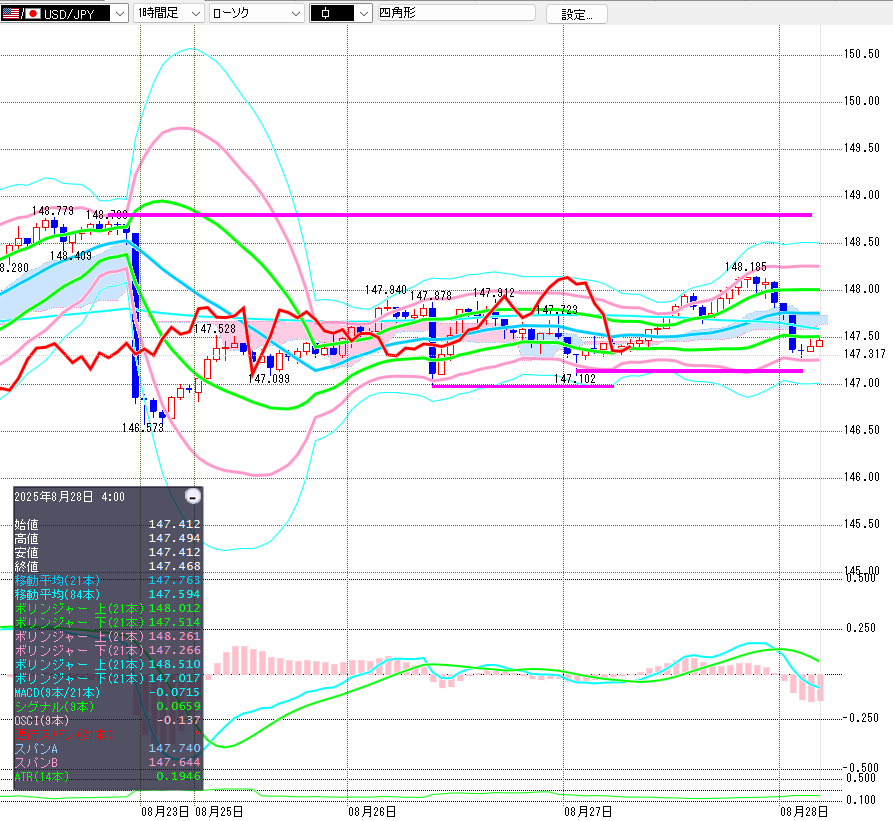
Task: Select the pink ボリンジャー 下 147.266 row
Action: [108, 650]
